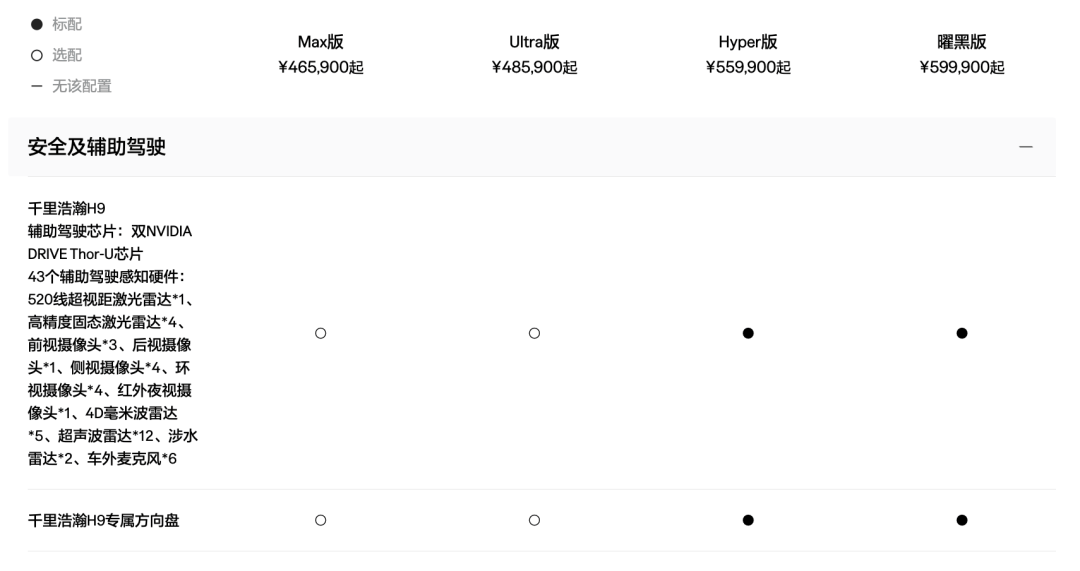Click the Hyper版 dot for 千里浩瀚H9专属方向盘
This screenshot has width=1080, height=571.
[x=748, y=520]
